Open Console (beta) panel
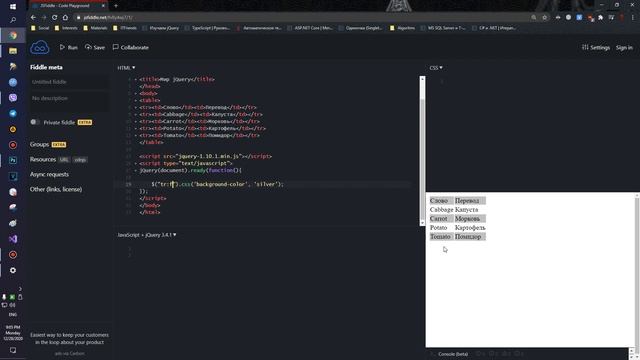 click(x=453, y=354)
